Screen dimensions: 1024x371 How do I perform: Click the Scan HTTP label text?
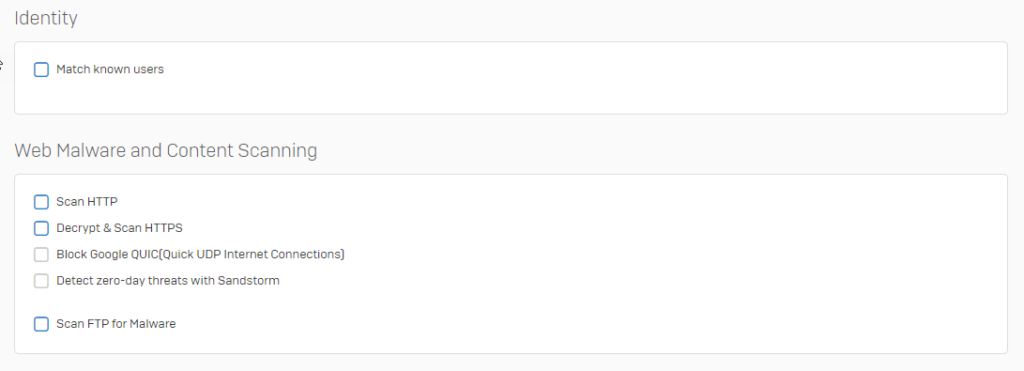pyautogui.click(x=87, y=202)
